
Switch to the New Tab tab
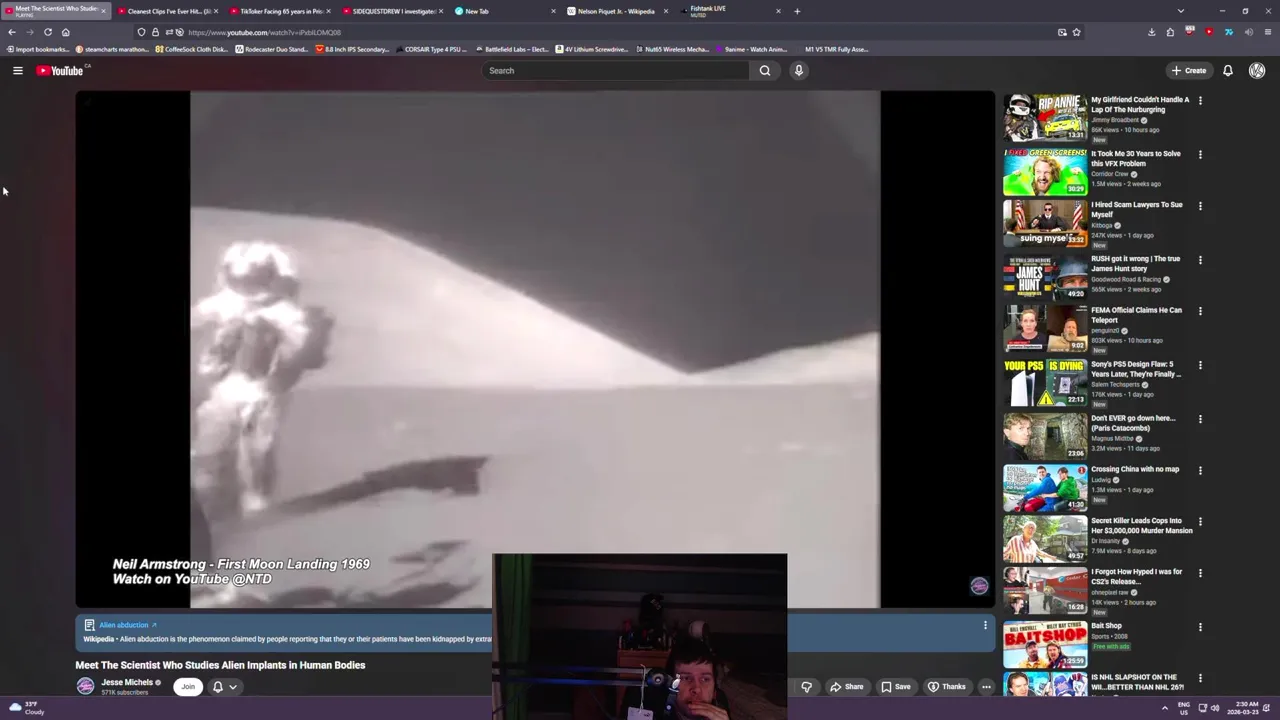coord(504,11)
